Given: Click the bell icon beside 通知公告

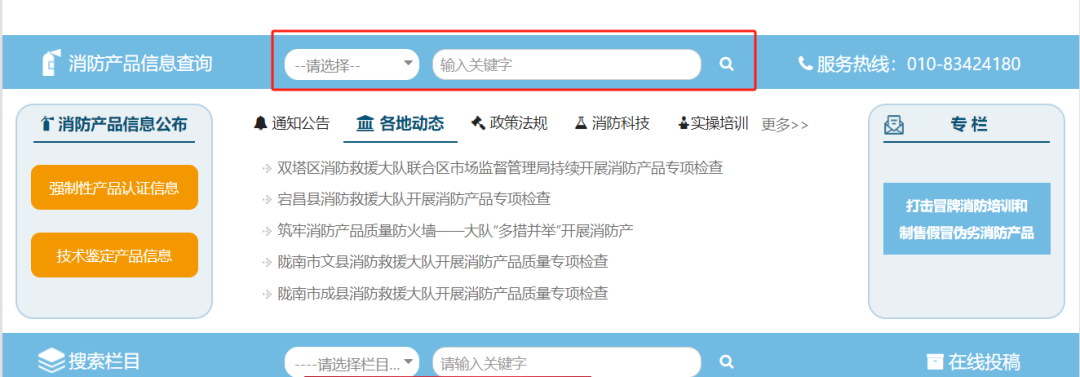Looking at the screenshot, I should [260, 123].
